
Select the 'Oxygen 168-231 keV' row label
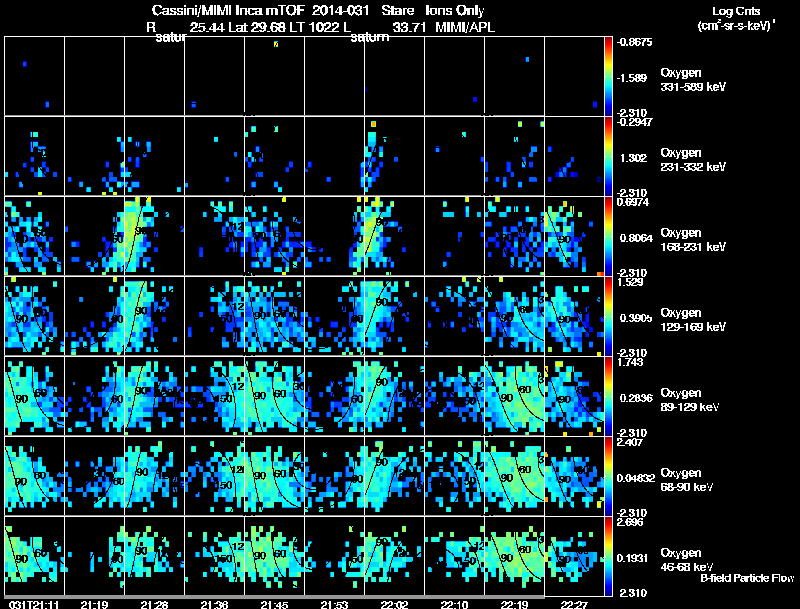[693, 240]
